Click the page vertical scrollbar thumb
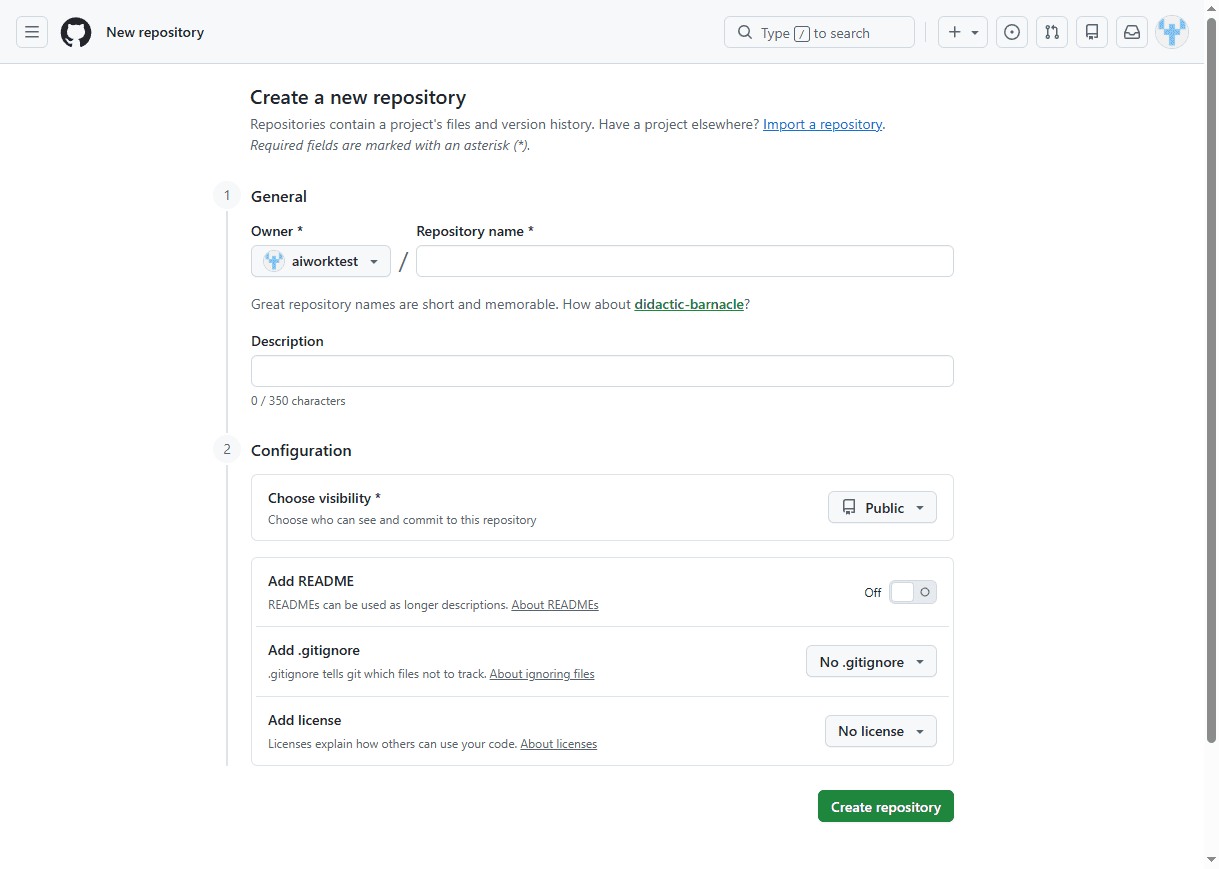This screenshot has height=869, width=1219. pos(1211,380)
